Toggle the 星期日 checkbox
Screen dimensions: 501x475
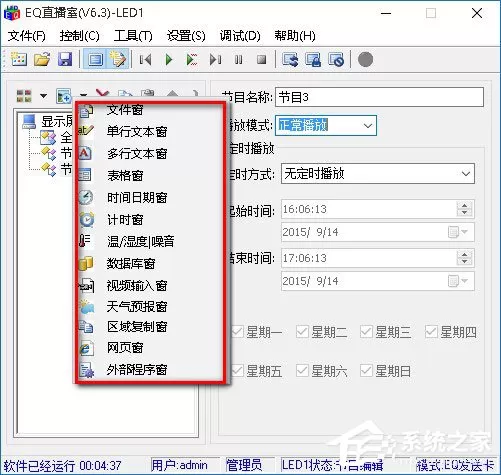[x=366, y=371]
